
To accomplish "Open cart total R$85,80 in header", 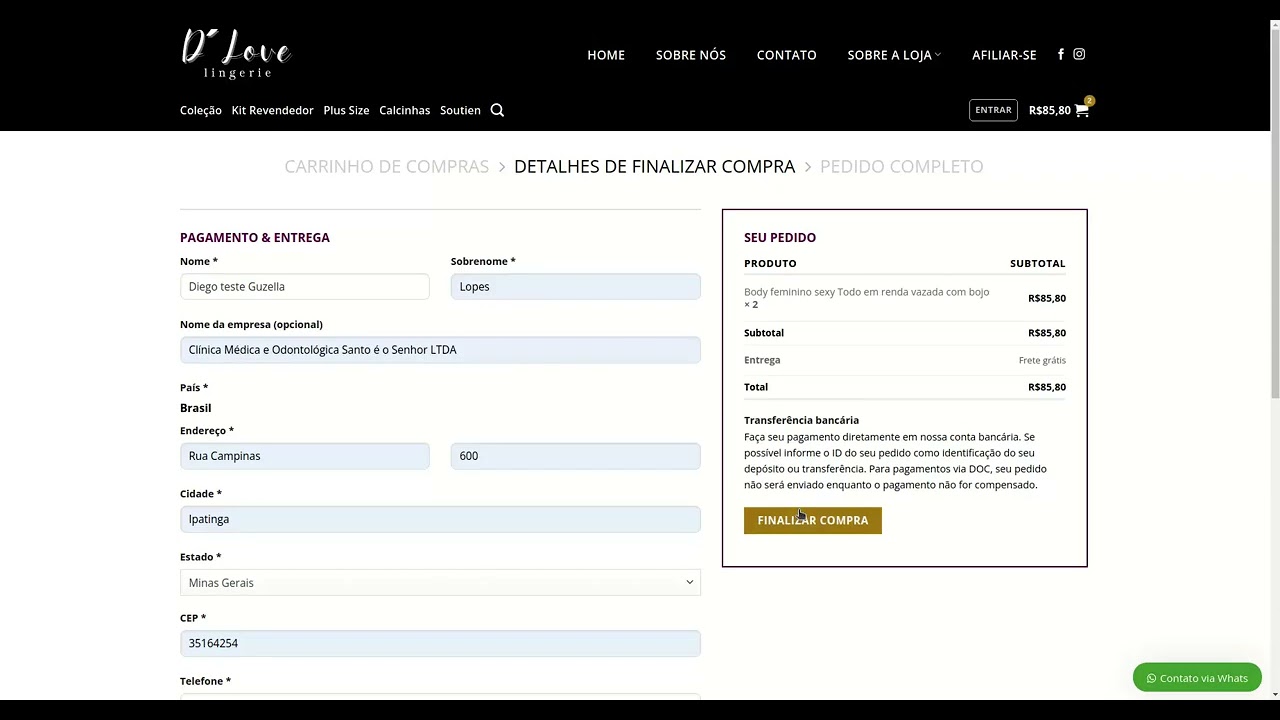I will 1049,110.
